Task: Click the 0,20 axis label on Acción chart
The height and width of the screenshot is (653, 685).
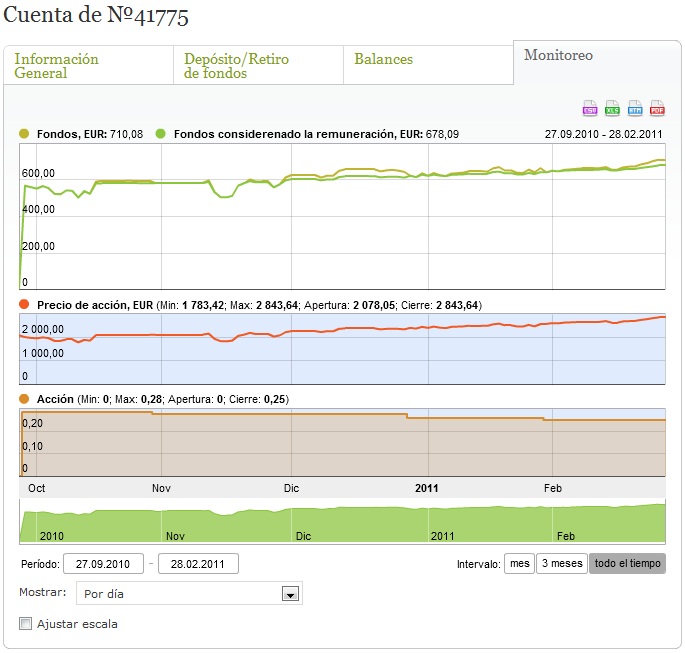Action: tap(32, 423)
